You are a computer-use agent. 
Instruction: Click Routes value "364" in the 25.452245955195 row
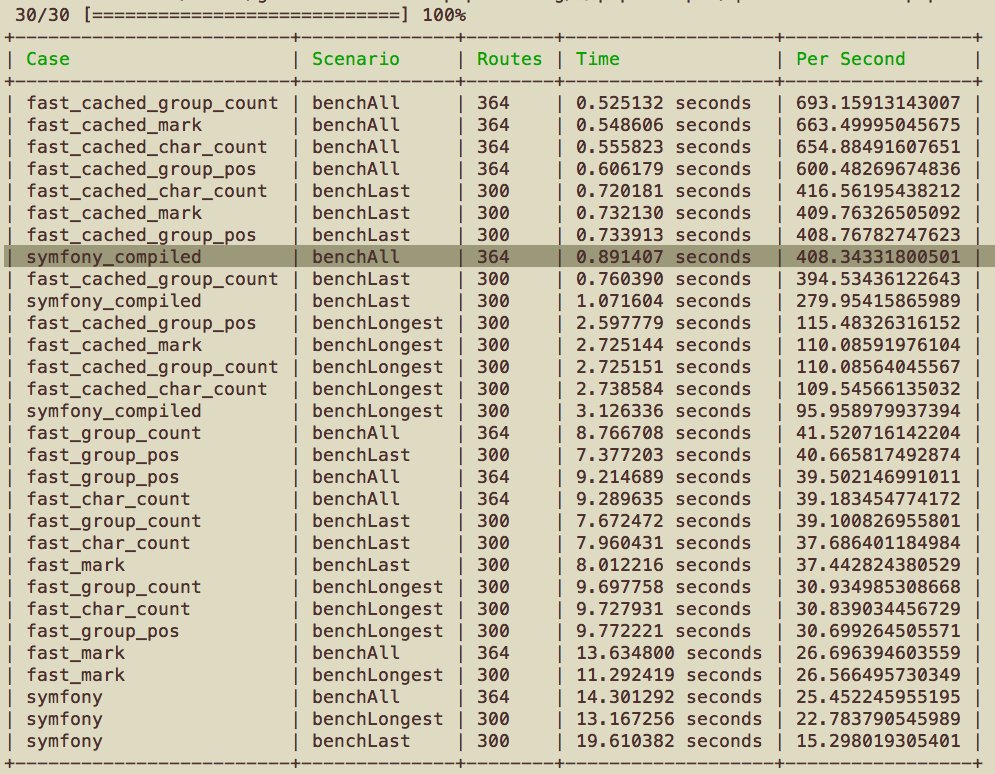[493, 697]
